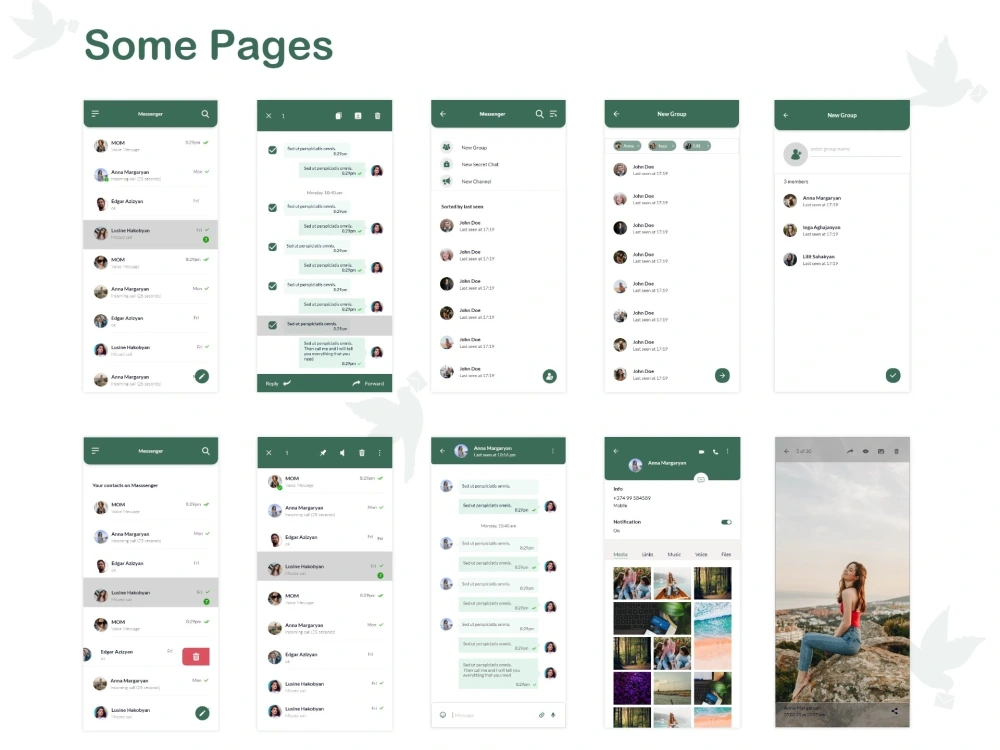The height and width of the screenshot is (750, 1000).
Task: Delete the selected chat via toolbar trash icon
Action: (x=362, y=453)
